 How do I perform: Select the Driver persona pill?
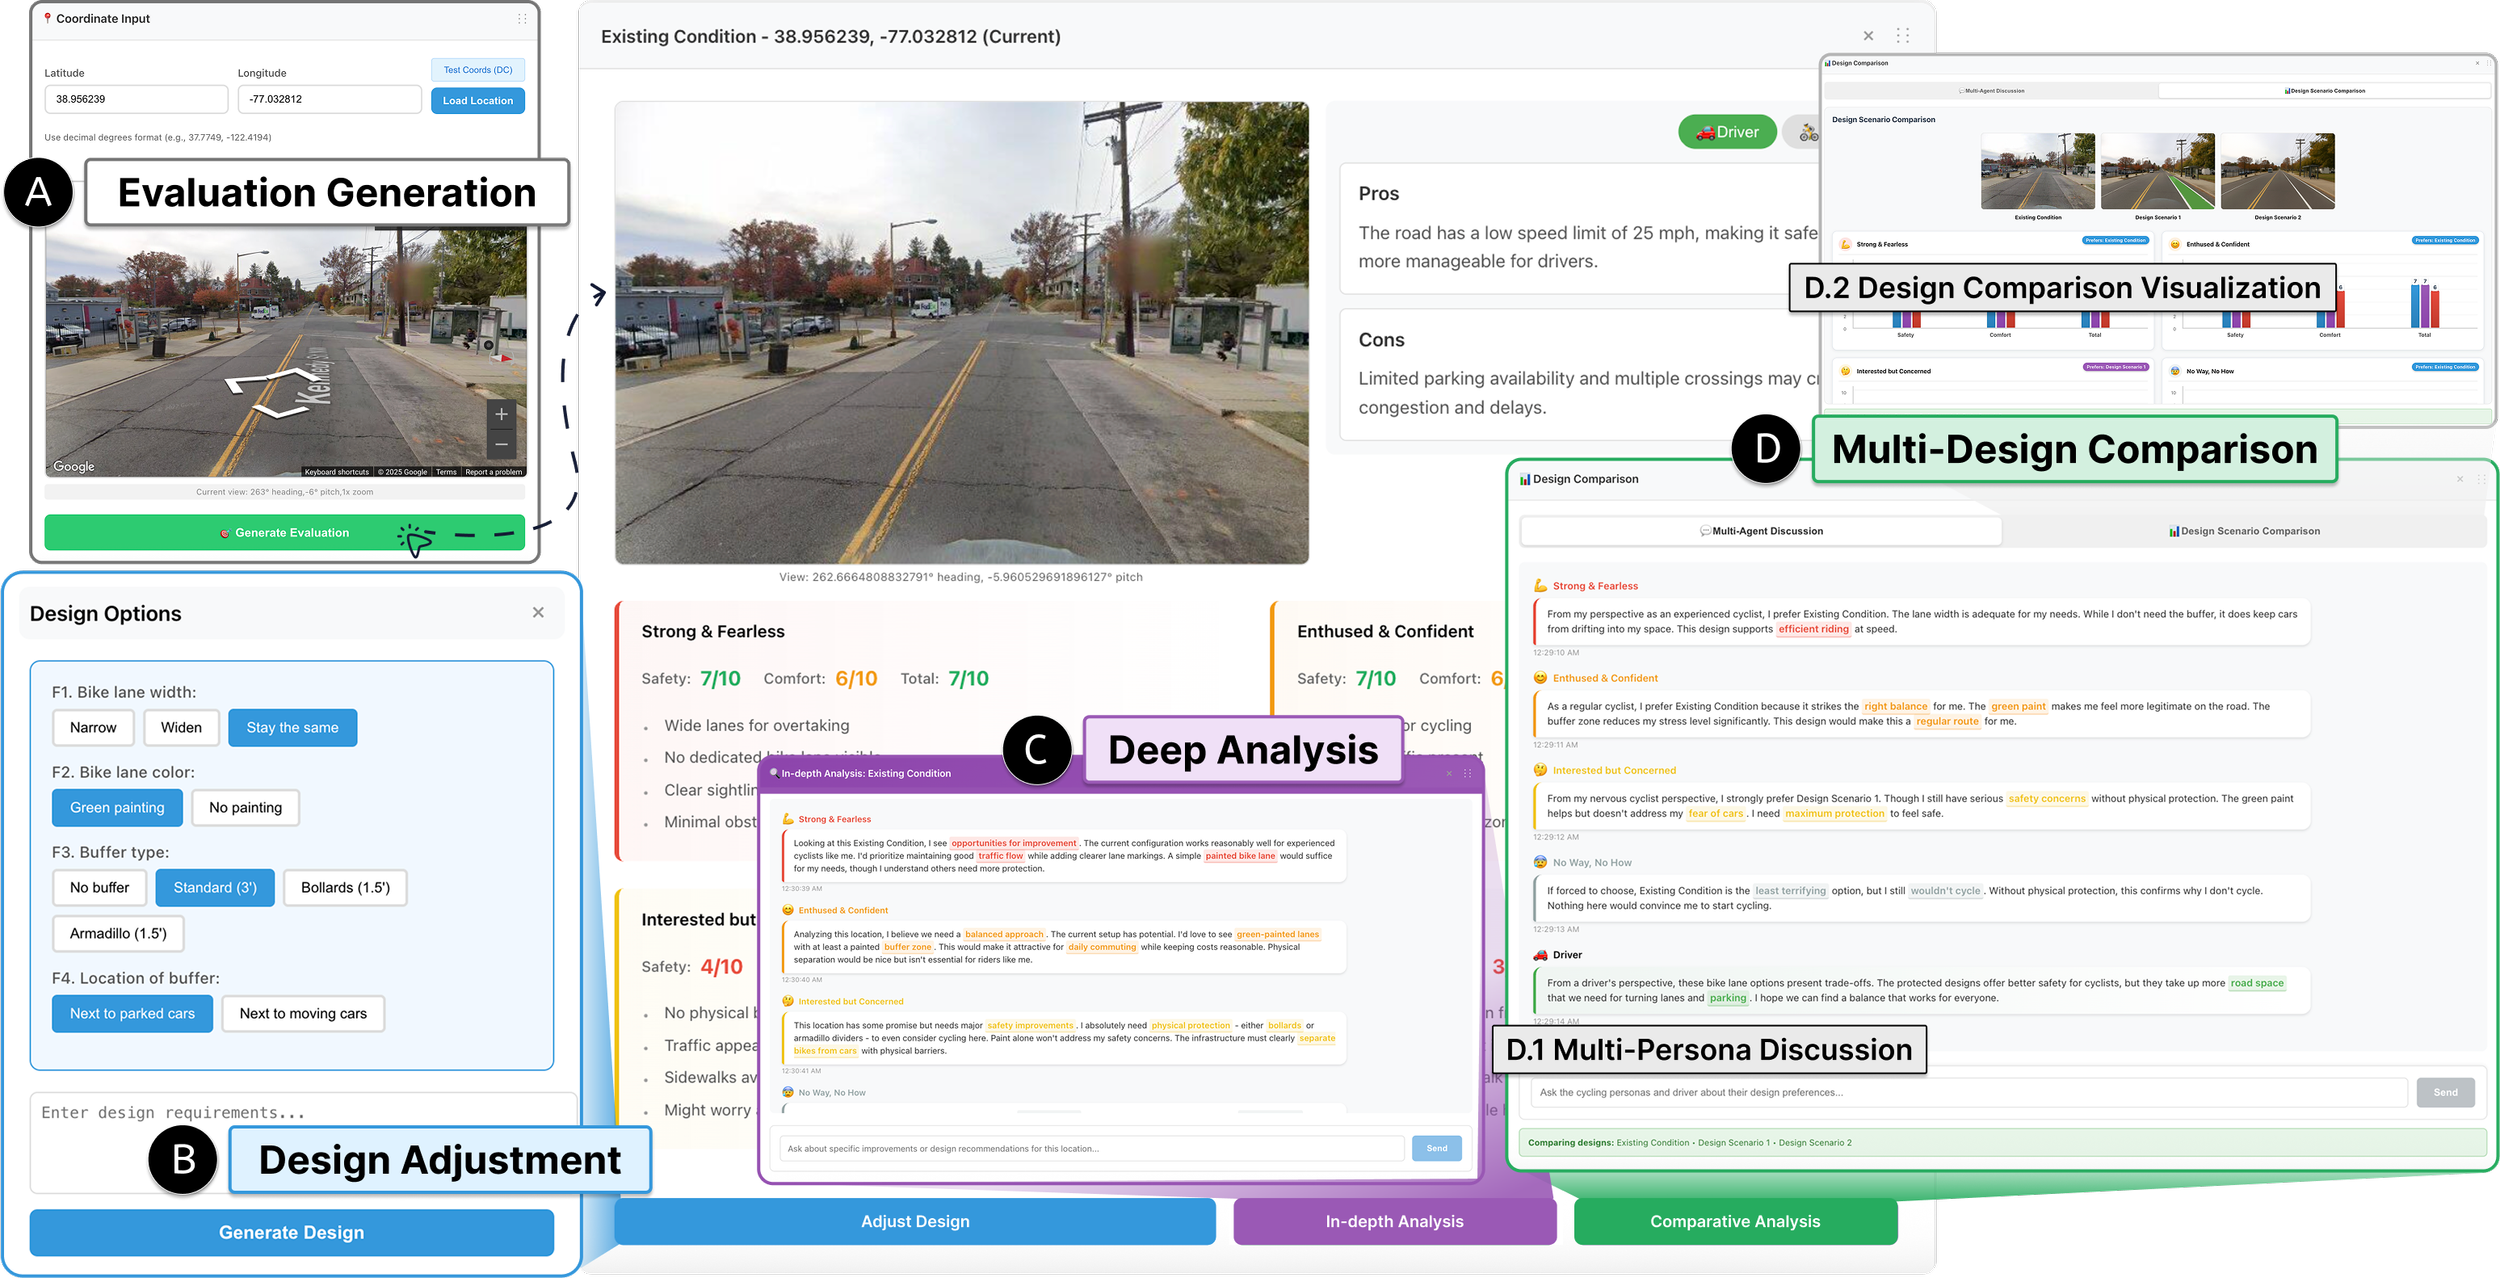1726,132
